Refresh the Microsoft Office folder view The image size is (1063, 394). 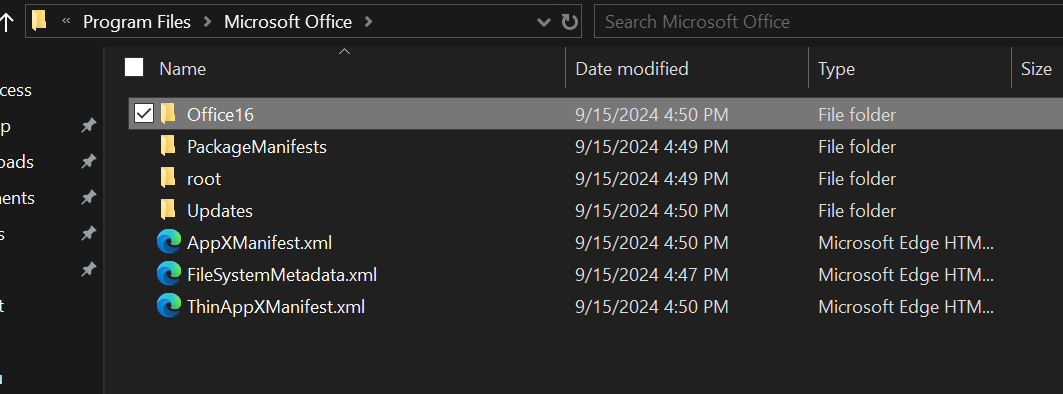569,22
